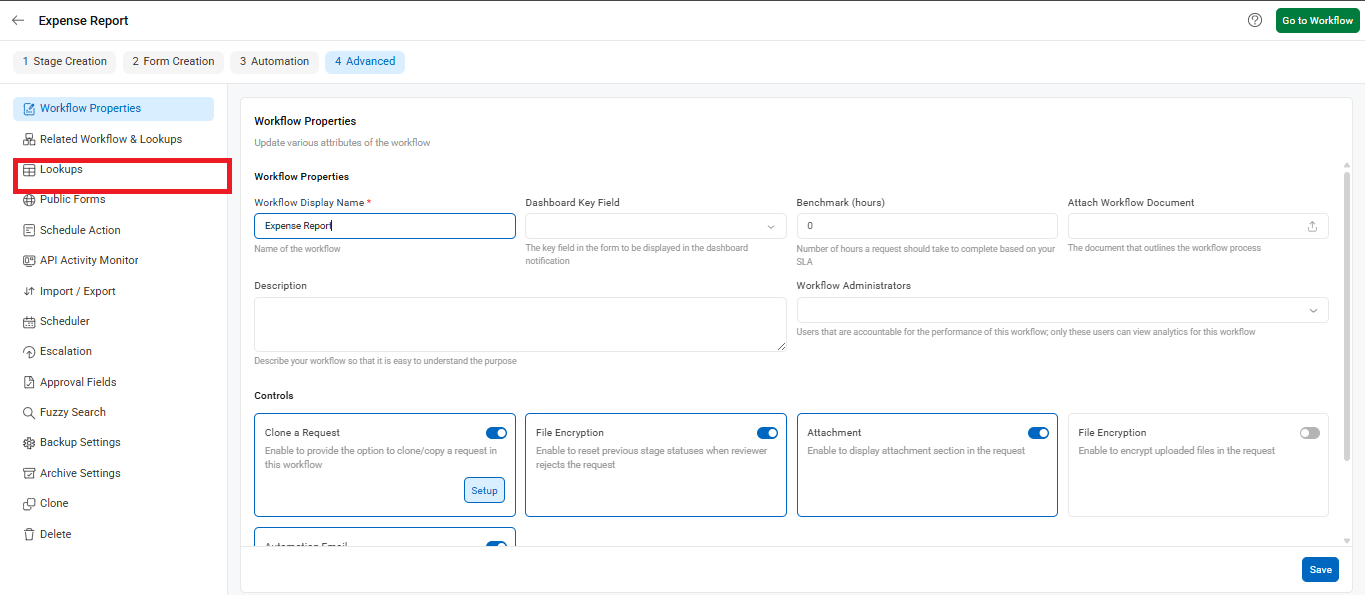
Task: Open the Public Forms menu item
Action: pos(114,200)
